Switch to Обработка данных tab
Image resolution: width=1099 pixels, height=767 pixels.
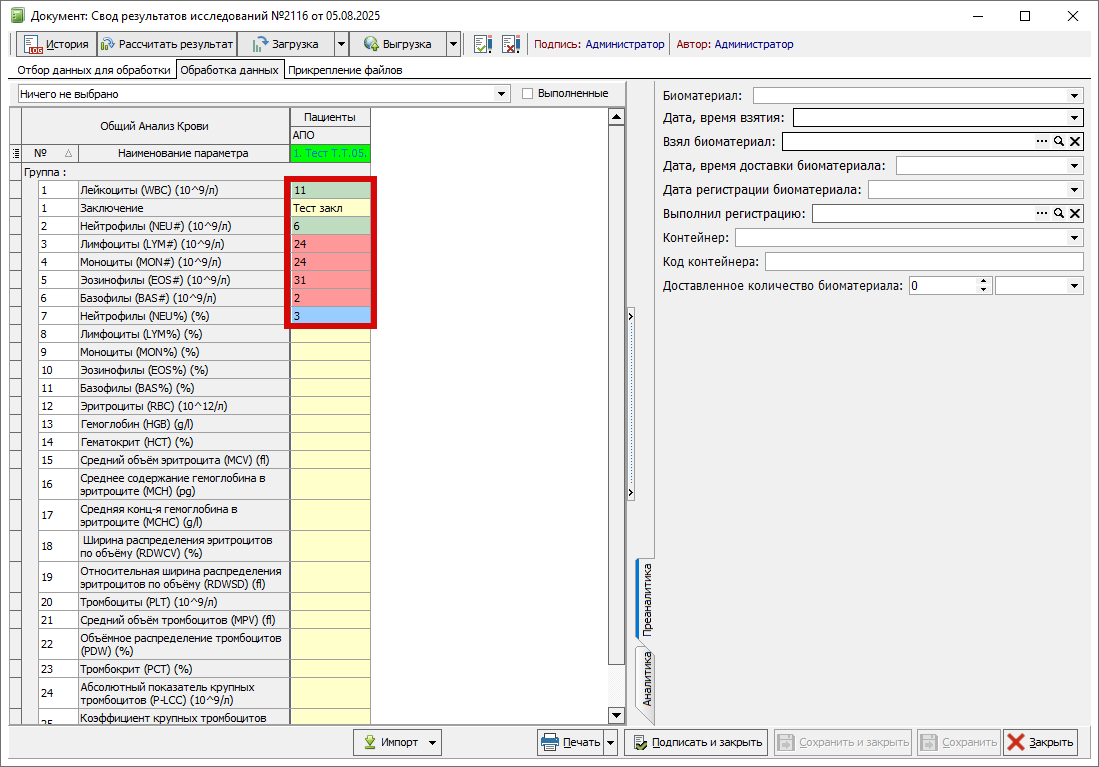click(229, 70)
